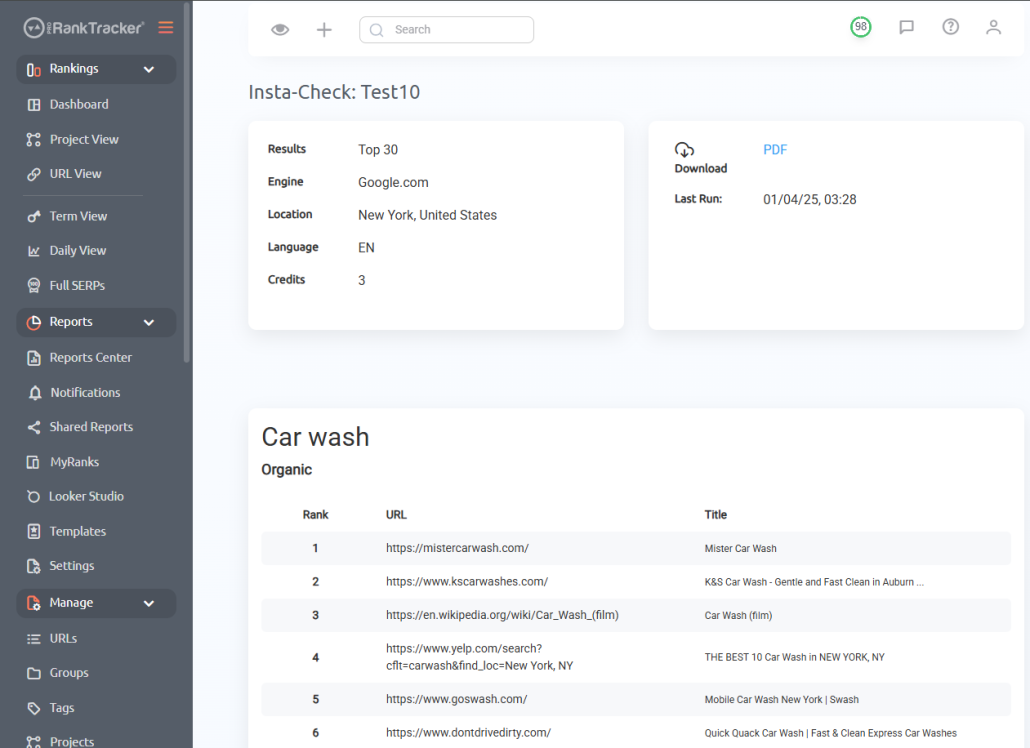Open Templates page
The image size is (1030, 748).
78,531
